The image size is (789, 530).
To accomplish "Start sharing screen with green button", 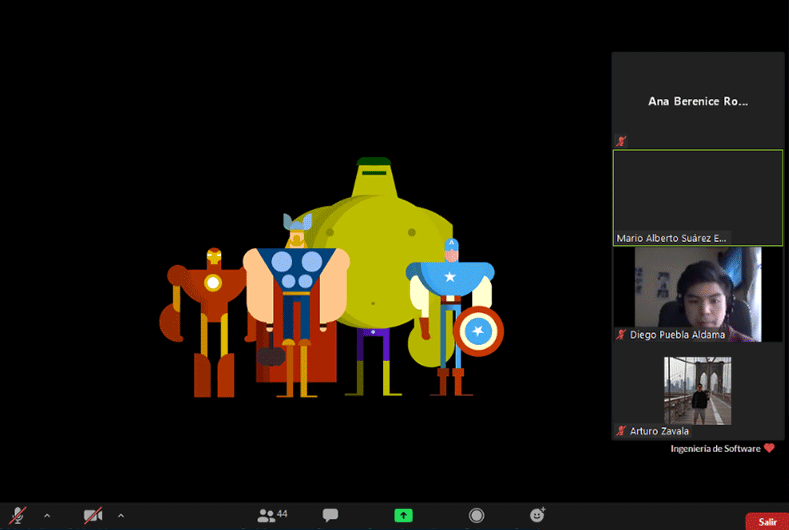I will (403, 515).
